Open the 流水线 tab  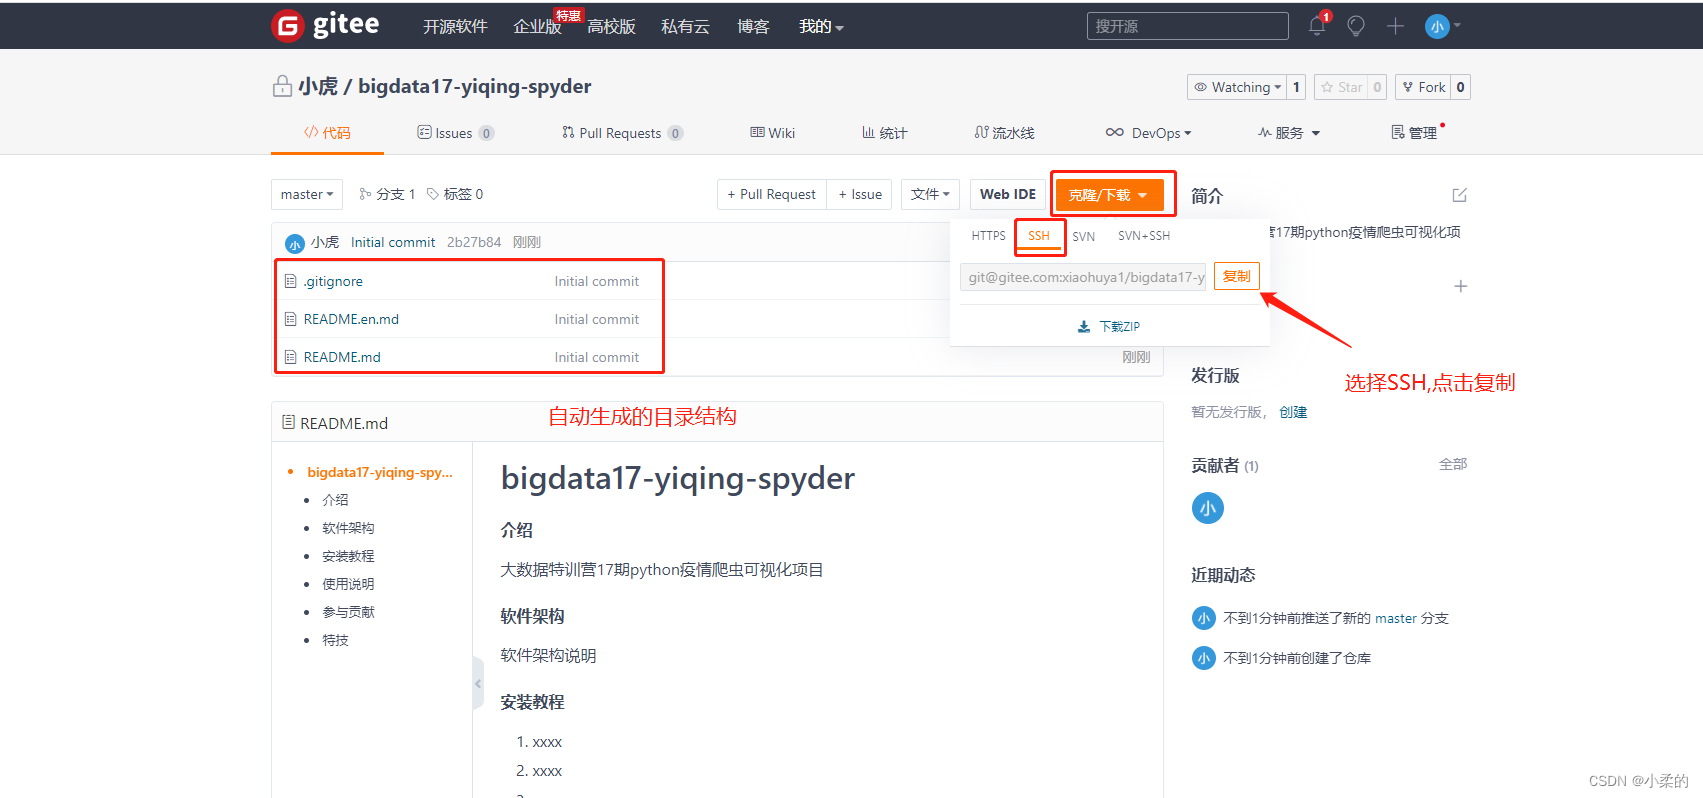pos(1004,133)
